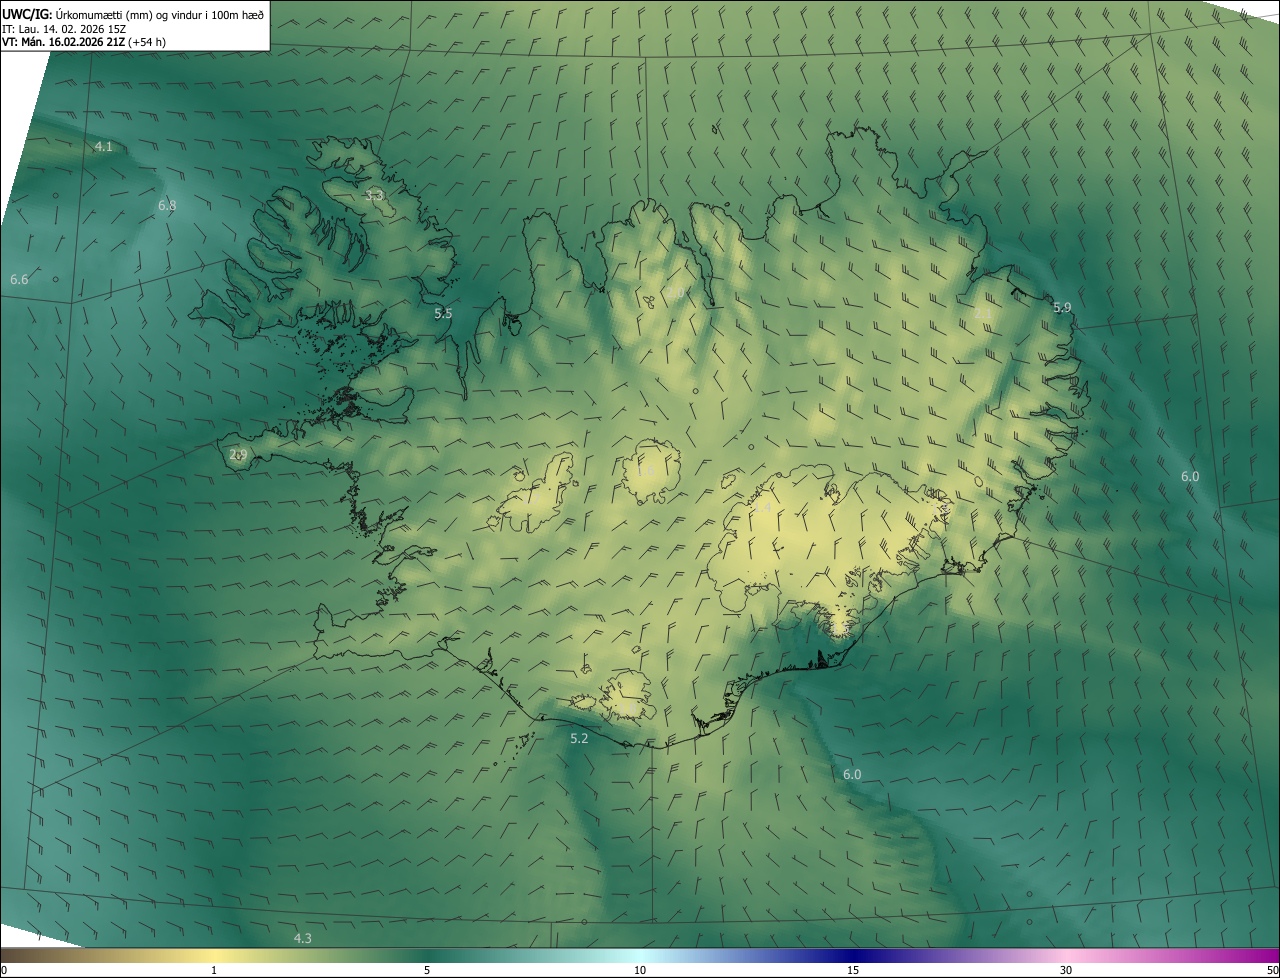Click the faint 2.1 value label
The image size is (1280, 978).
pos(983,314)
